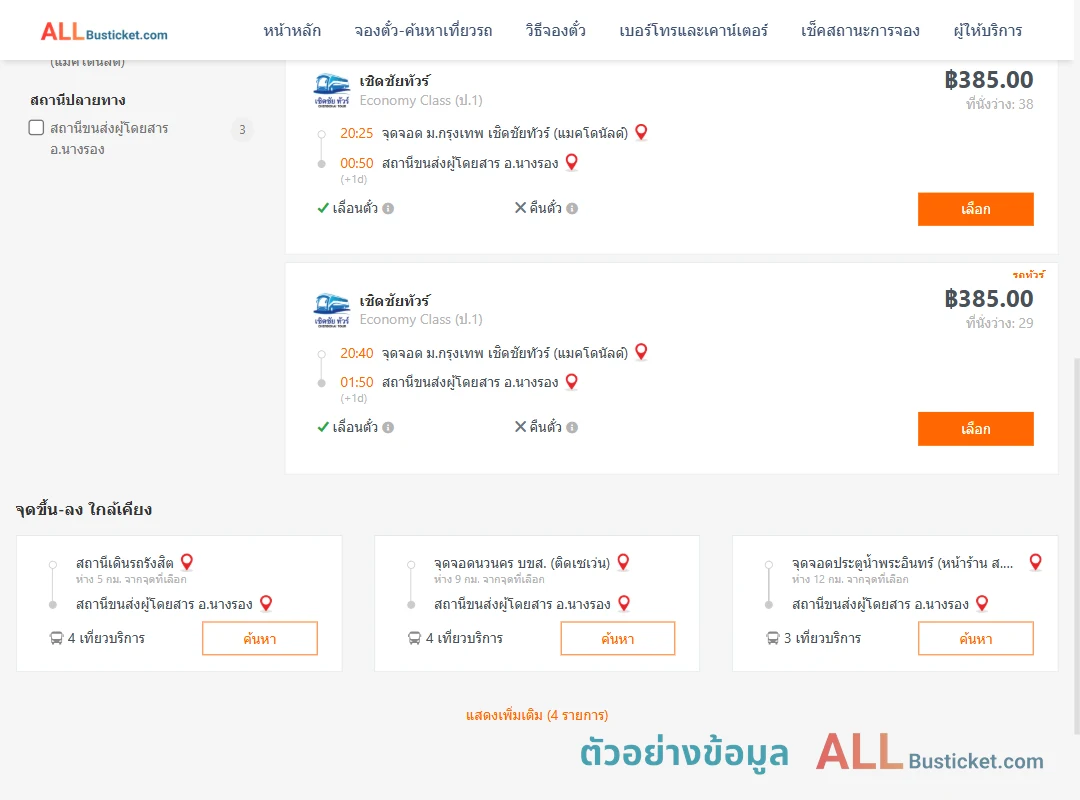
Task: Tick the สถานีขนส่งผู้โดยสาร อ.นางรอง destination checkbox
Action: tap(37, 127)
